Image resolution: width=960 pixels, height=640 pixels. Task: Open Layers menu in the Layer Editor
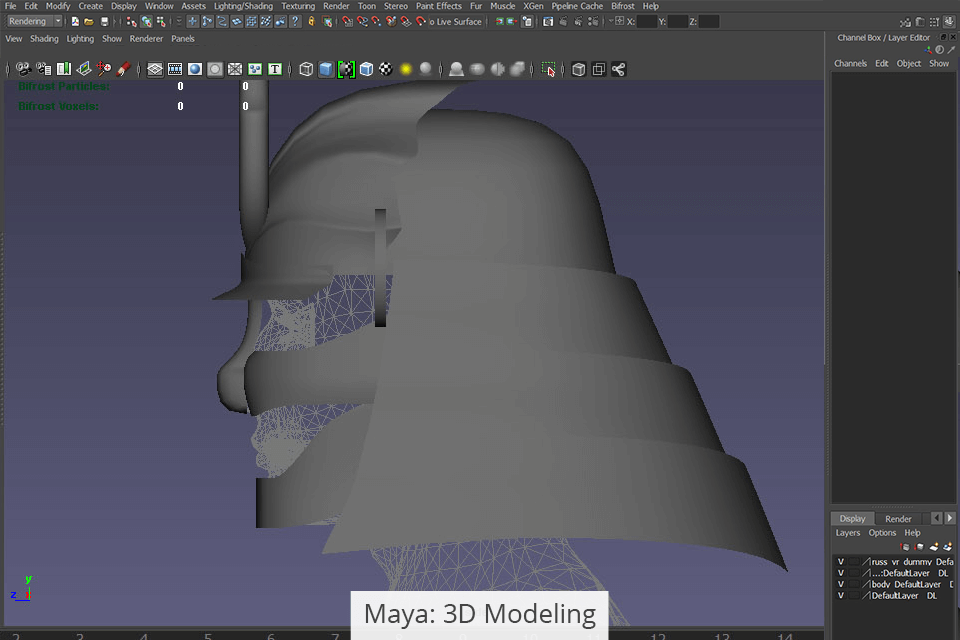click(x=847, y=533)
